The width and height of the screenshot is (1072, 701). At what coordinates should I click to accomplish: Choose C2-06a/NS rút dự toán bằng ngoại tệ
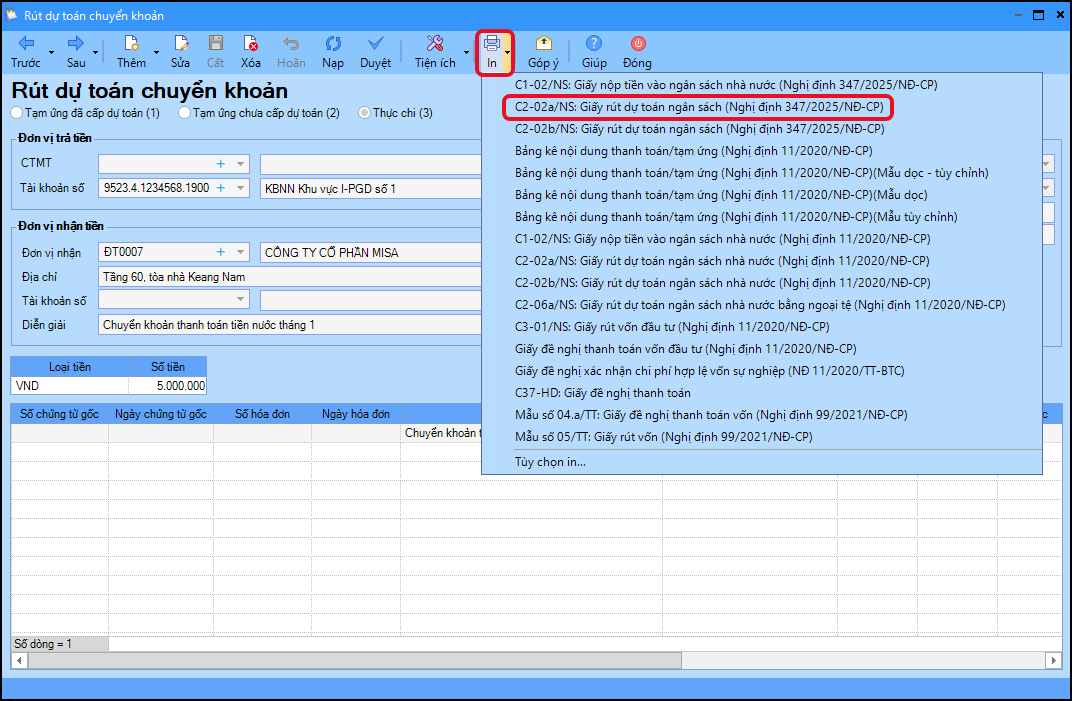pos(762,305)
